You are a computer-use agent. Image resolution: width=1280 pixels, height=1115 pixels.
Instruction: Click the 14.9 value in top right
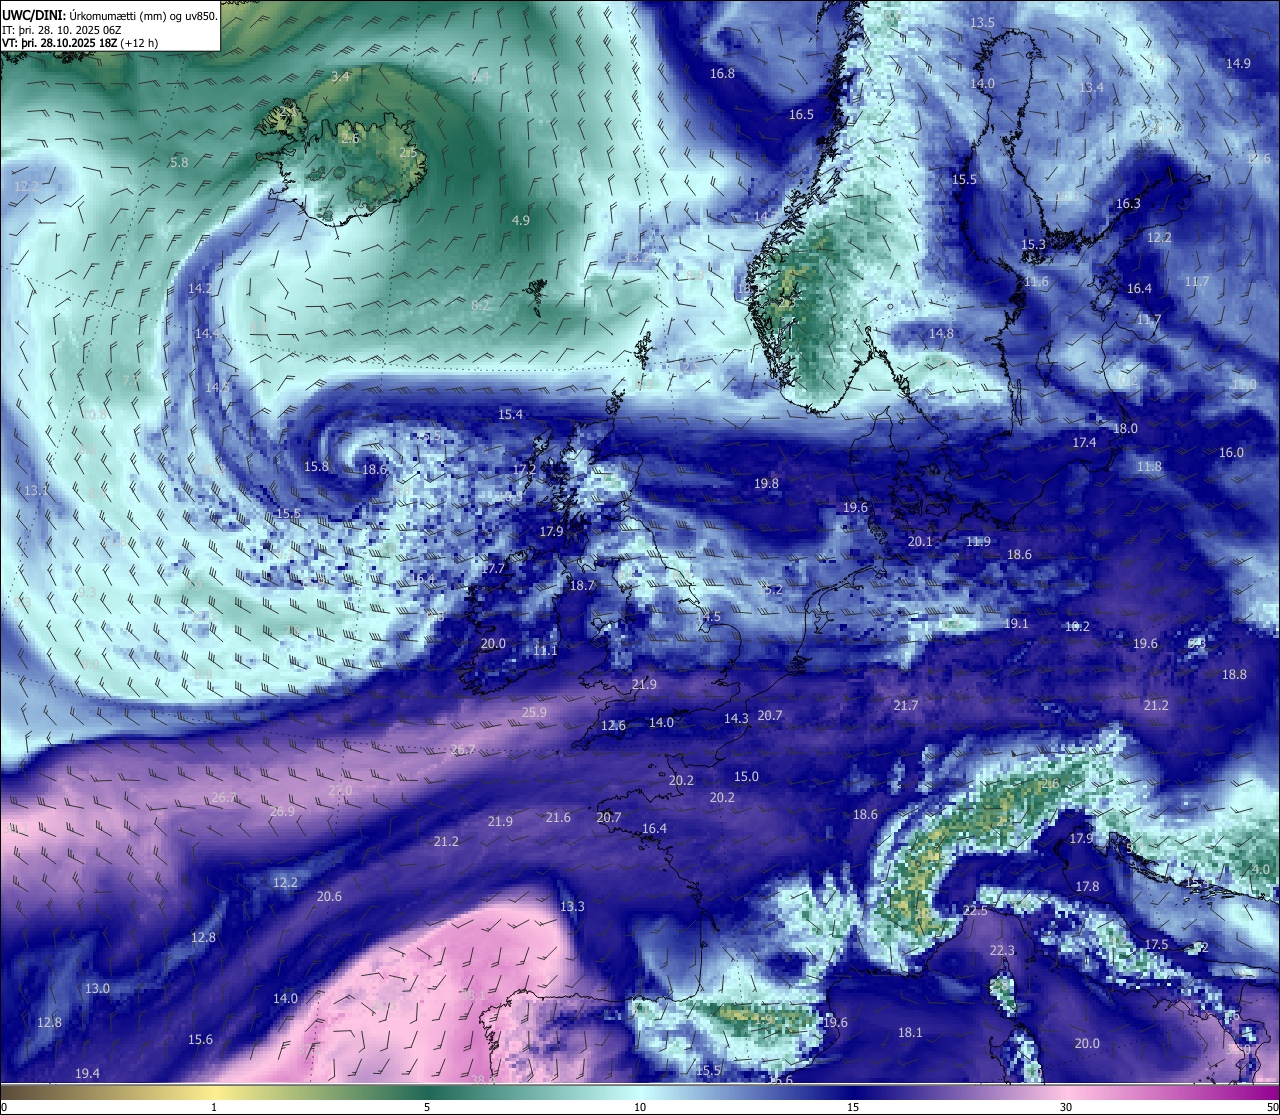1238,64
